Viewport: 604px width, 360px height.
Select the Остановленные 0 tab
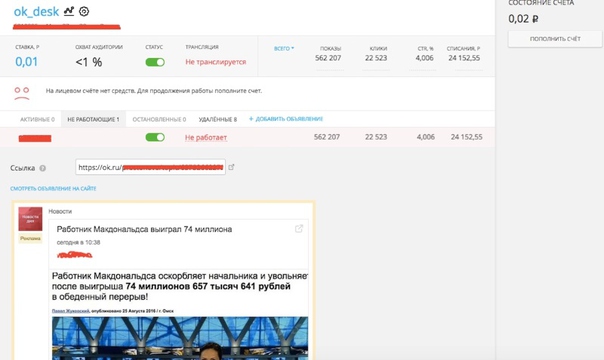(x=159, y=119)
